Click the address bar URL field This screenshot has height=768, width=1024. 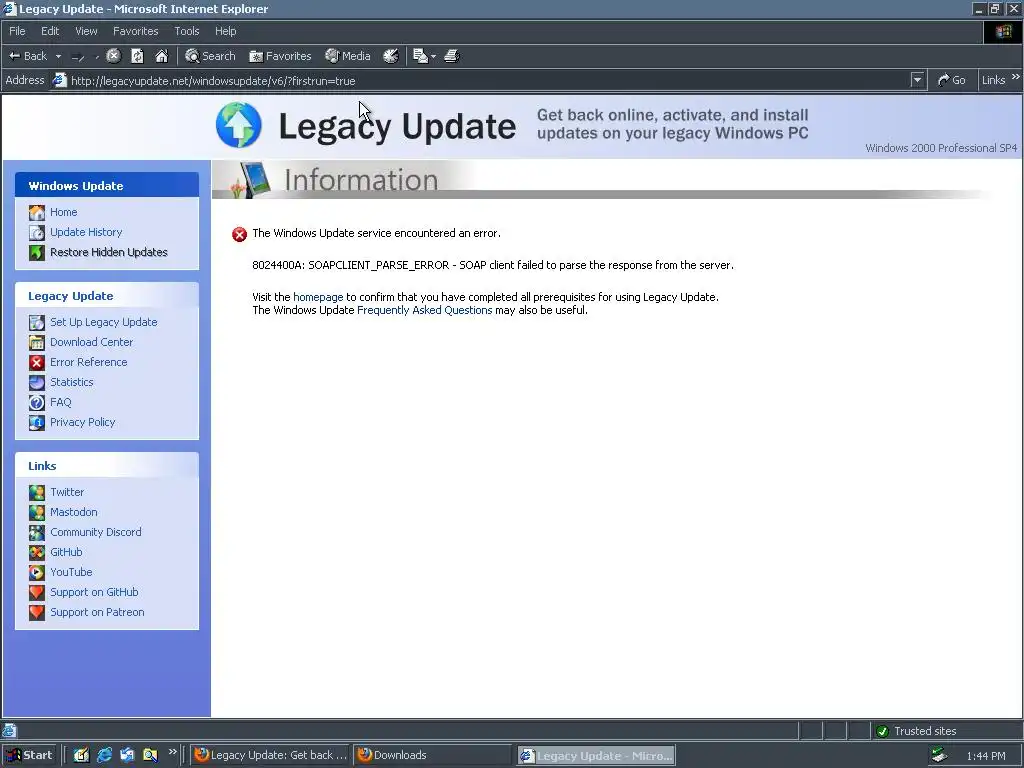coord(481,80)
